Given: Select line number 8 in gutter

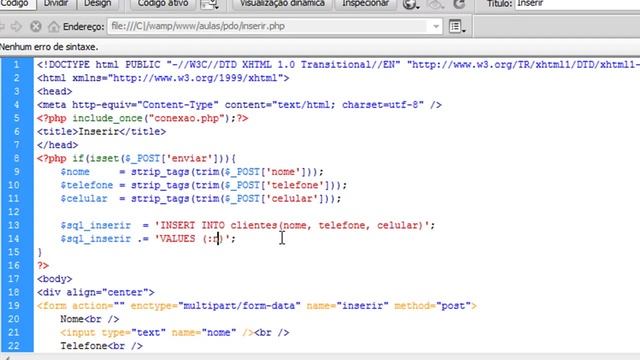Looking at the screenshot, I should [16, 158].
